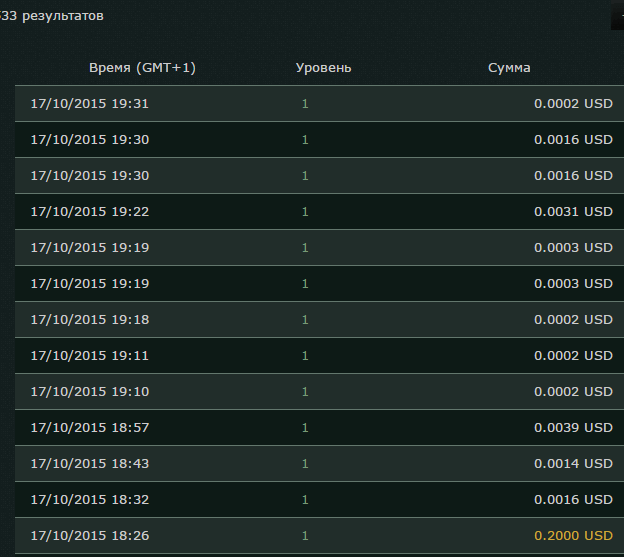Click the highlighted 0.2000 USD amount
Viewport: 624px width, 557px height.
[573, 536]
